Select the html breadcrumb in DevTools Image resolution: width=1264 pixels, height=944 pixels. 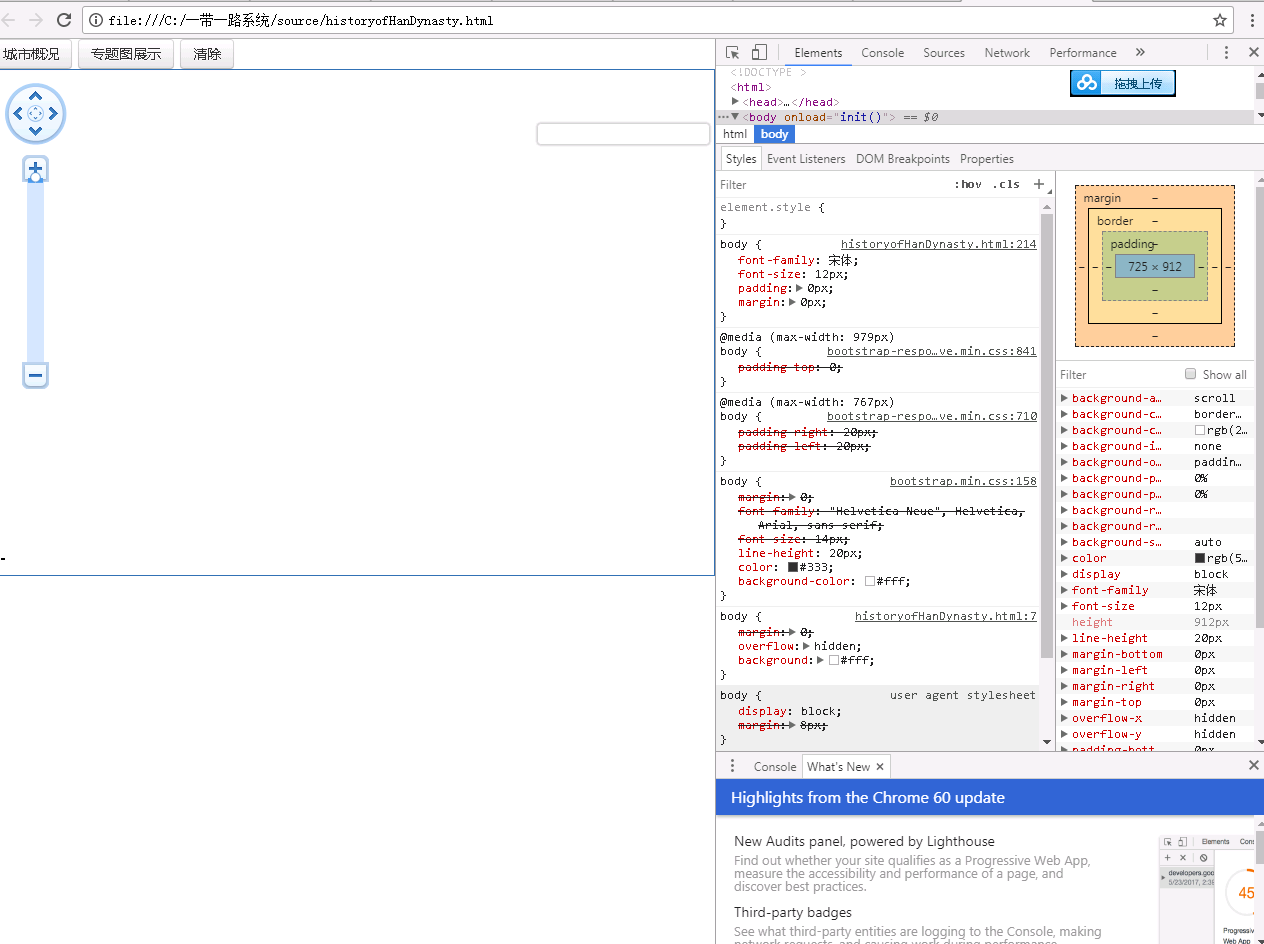[x=735, y=134]
